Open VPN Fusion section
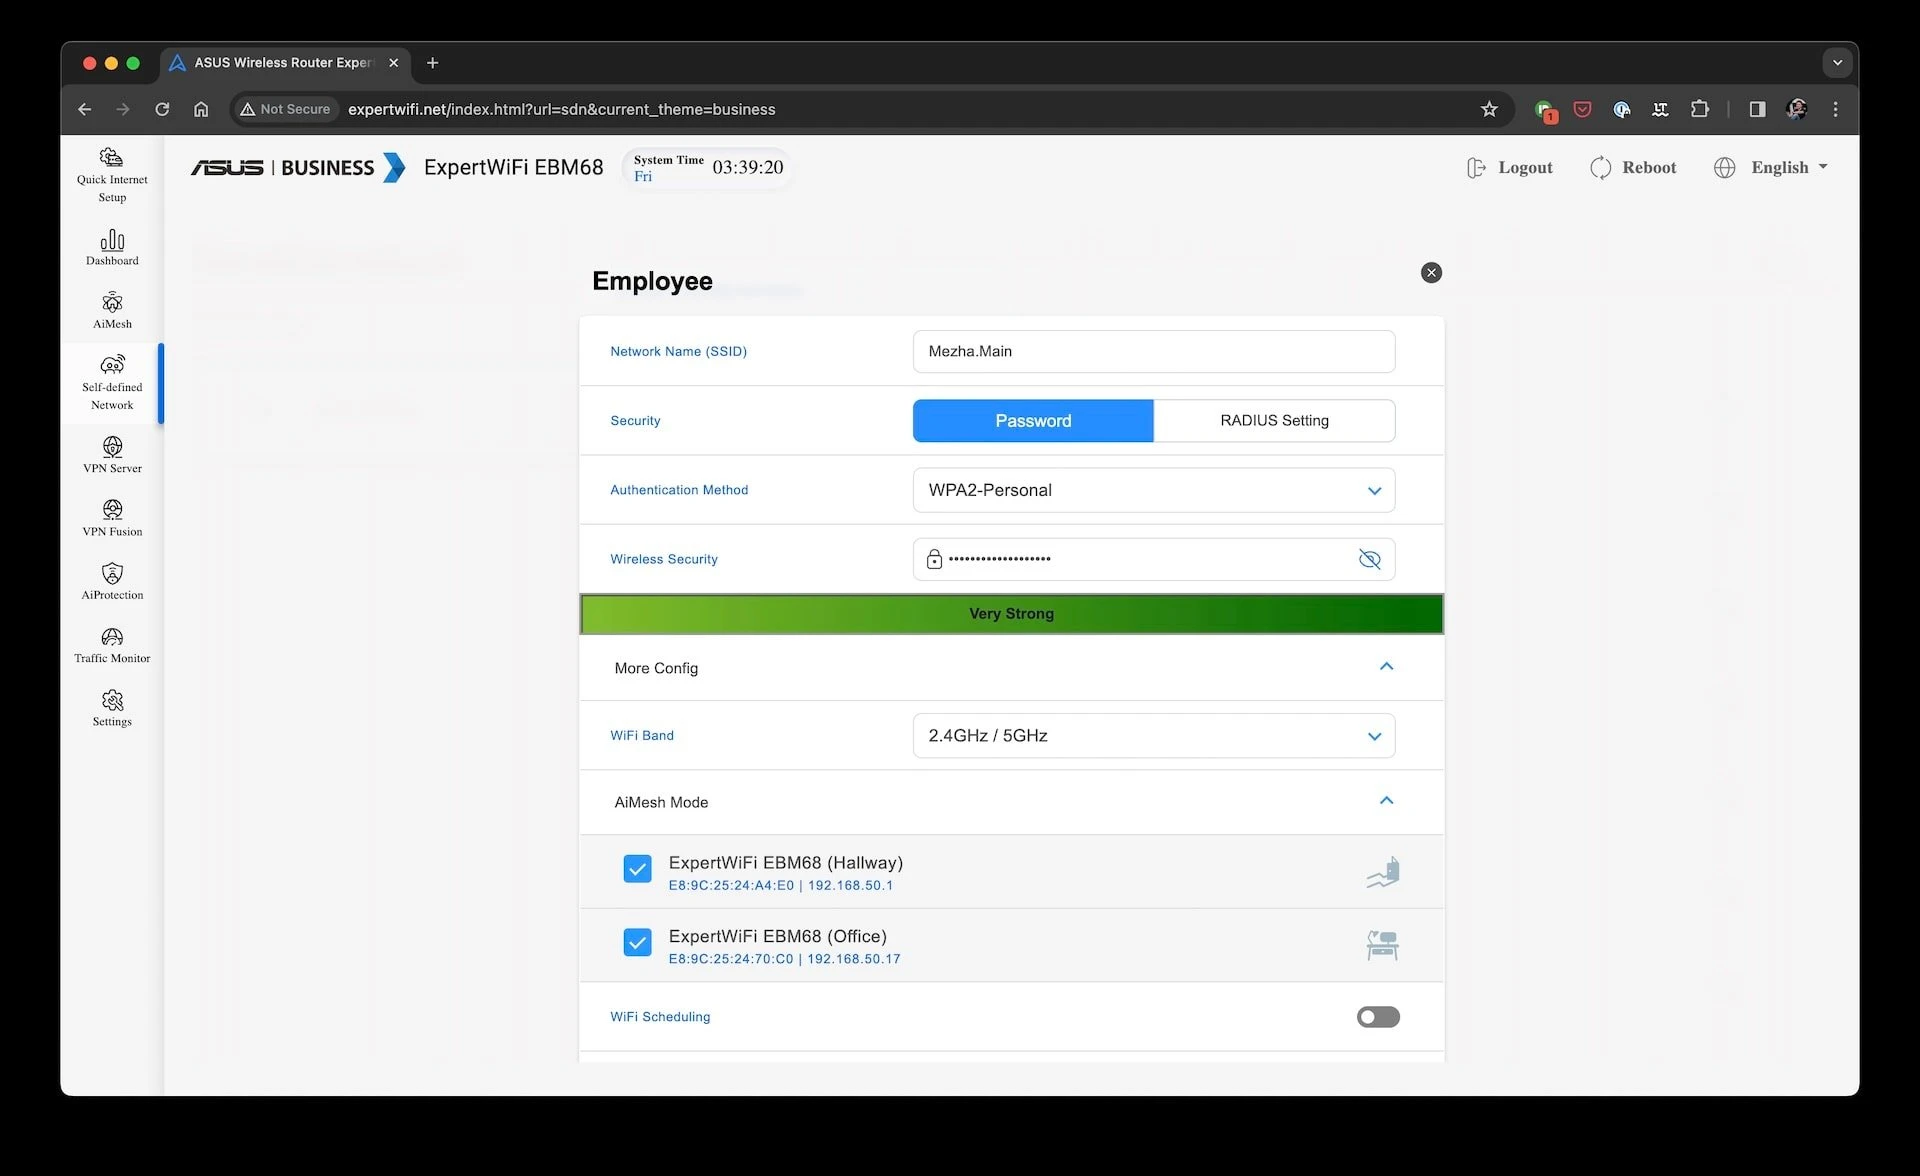The width and height of the screenshot is (1920, 1176). [x=112, y=518]
